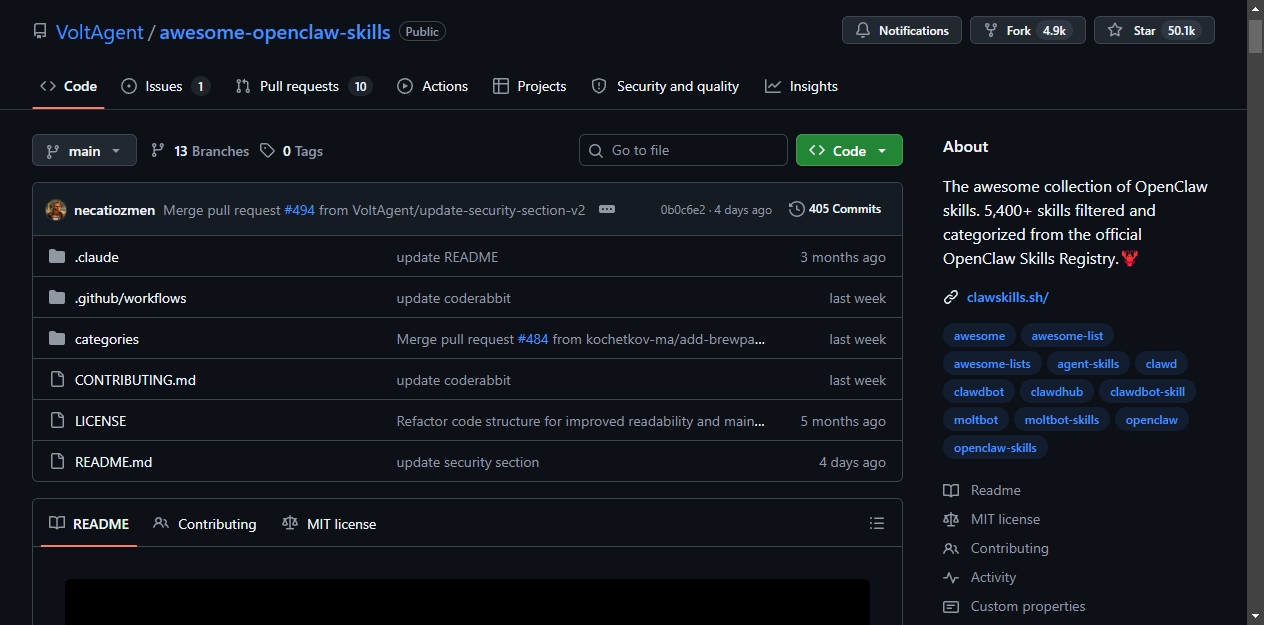Click the book icon next to Readme sidebar
The height and width of the screenshot is (625, 1264).
pos(951,490)
